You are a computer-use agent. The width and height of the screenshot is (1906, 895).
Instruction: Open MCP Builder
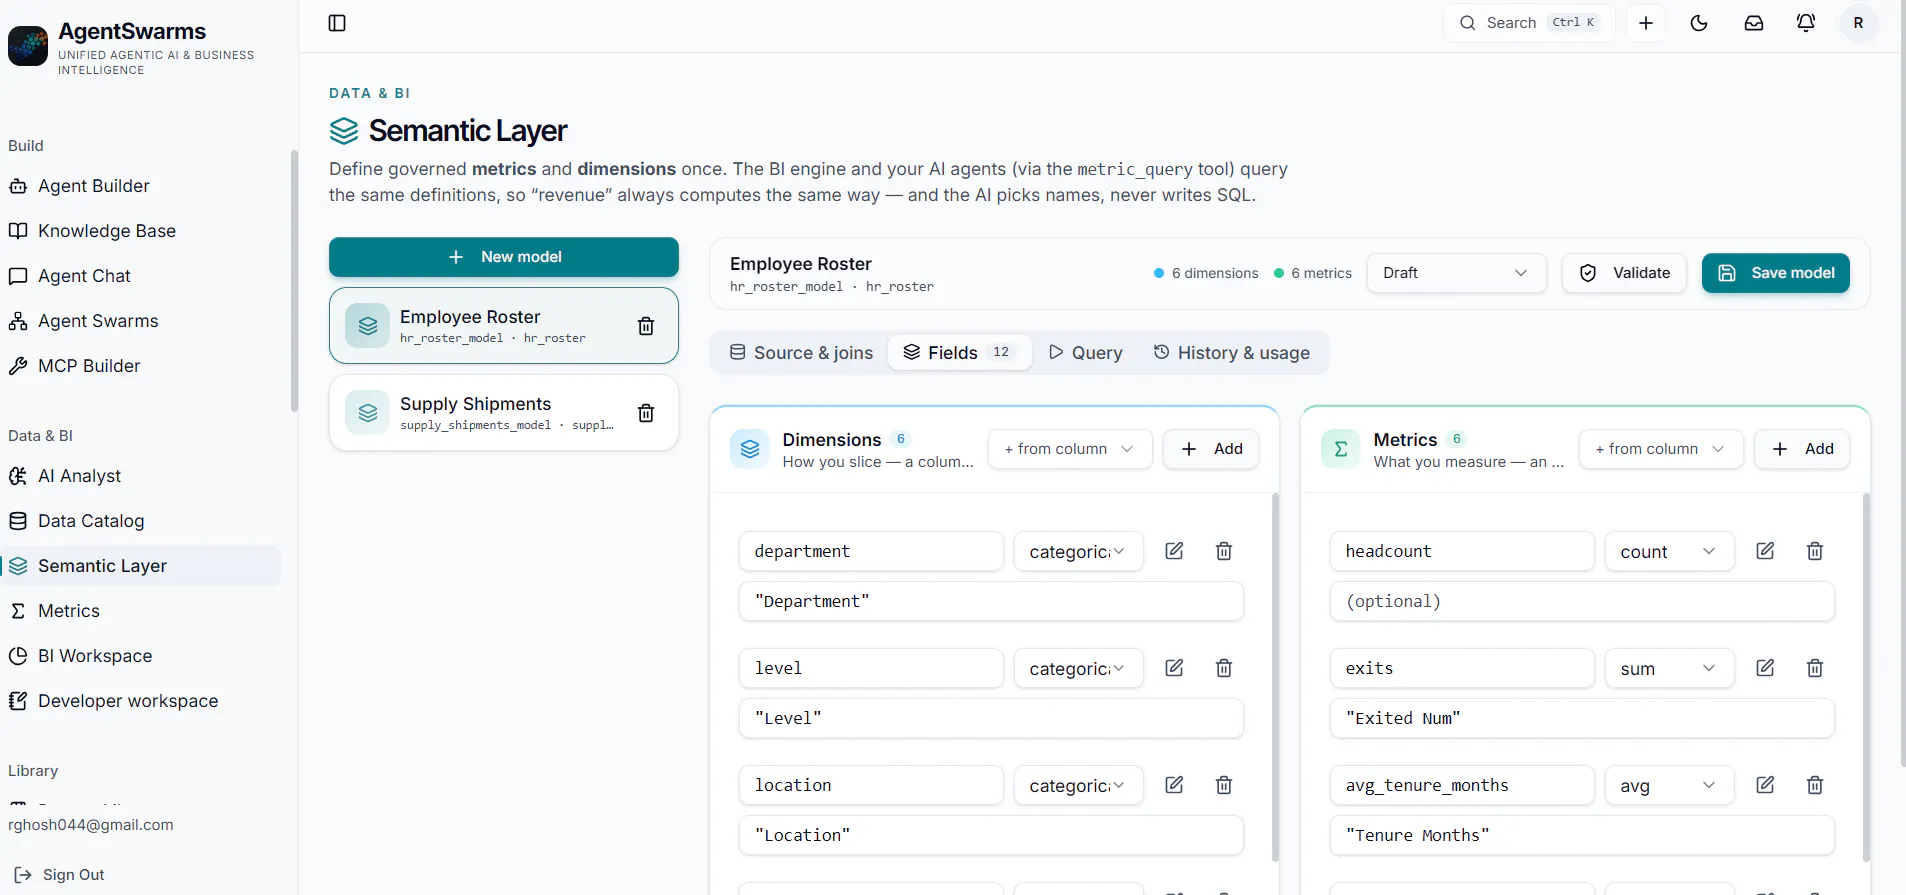pos(140,366)
